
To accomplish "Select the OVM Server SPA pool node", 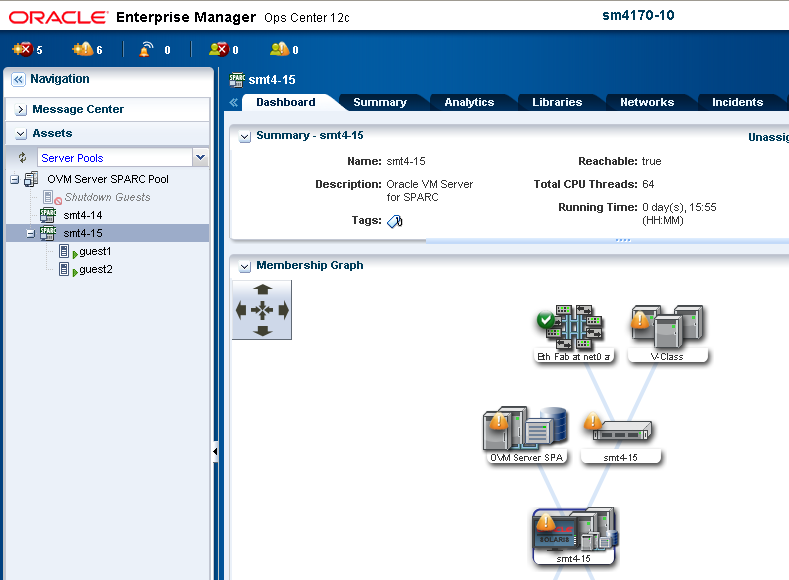I will 526,435.
